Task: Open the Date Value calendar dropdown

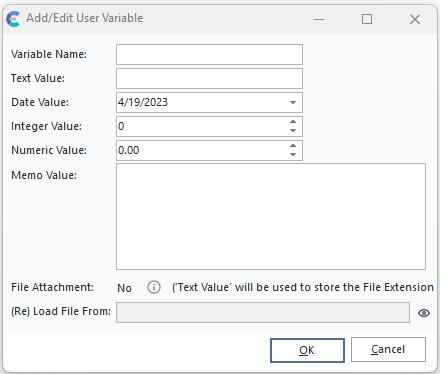Action: [x=293, y=102]
